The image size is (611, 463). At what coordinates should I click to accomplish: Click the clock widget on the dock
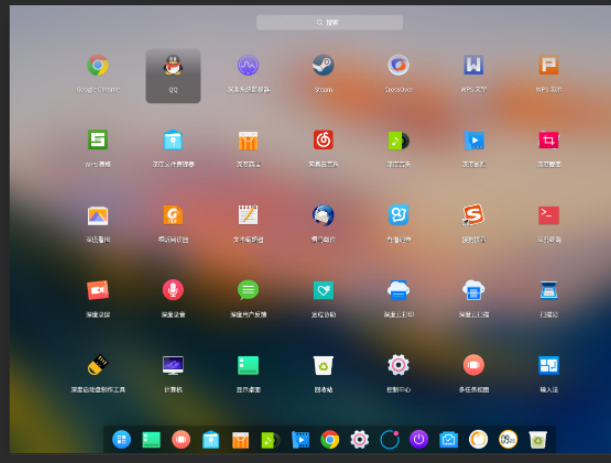pyautogui.click(x=508, y=440)
